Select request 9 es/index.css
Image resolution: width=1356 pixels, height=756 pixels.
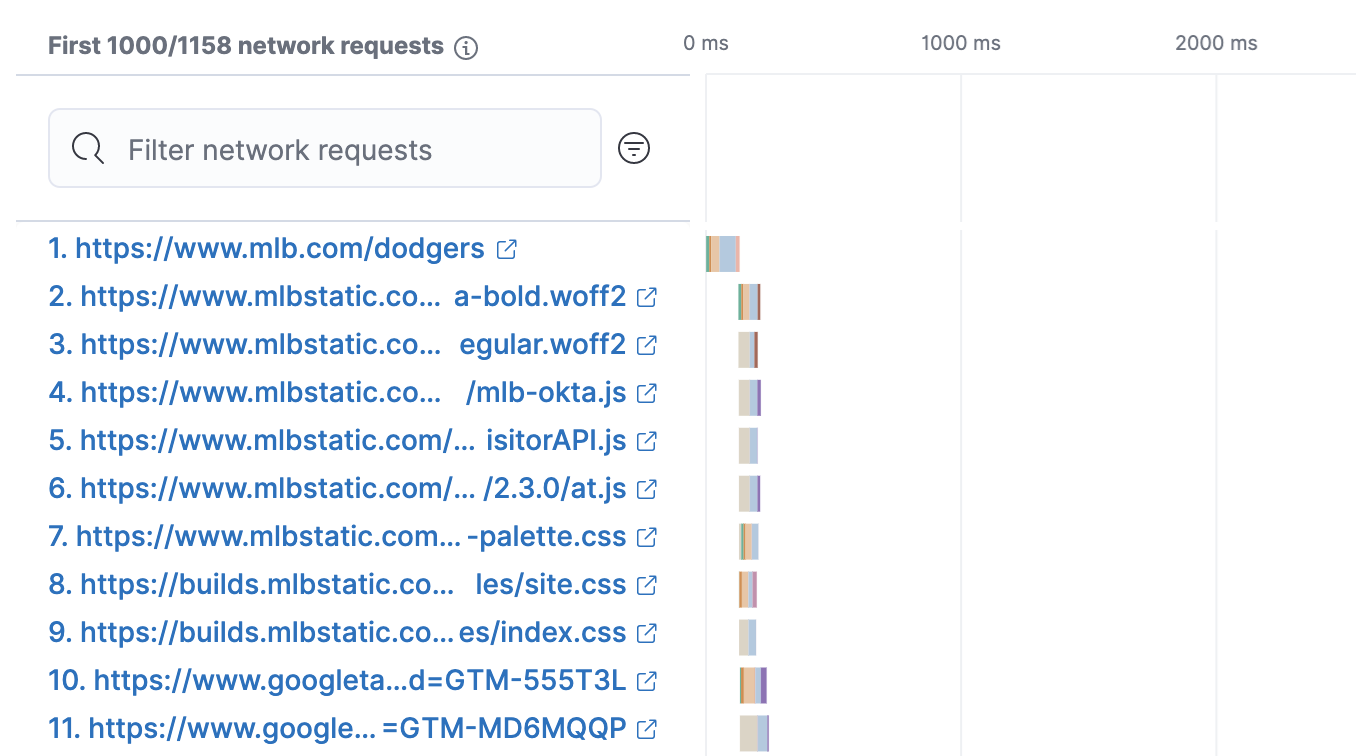pyautogui.click(x=337, y=633)
